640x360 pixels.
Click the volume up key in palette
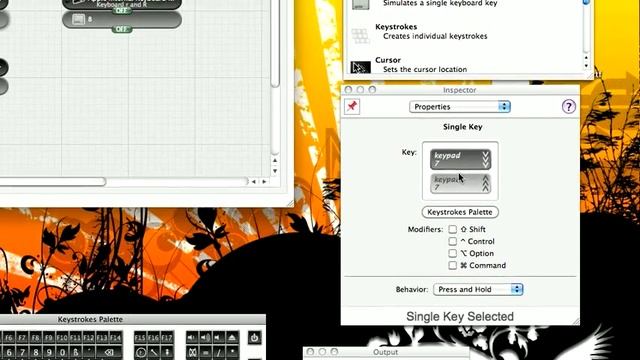(x=205, y=338)
